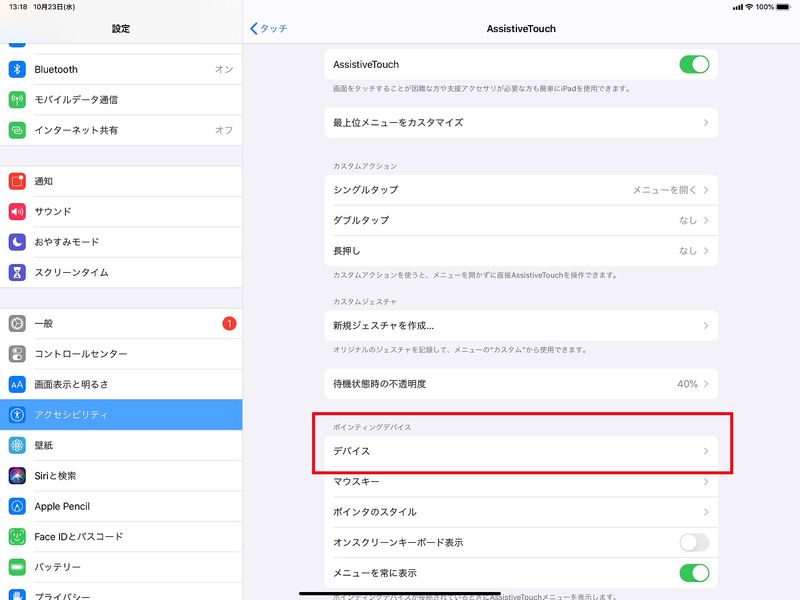Viewport: 800px width, 600px height.
Task: Tap the Apple Pencil icon
Action: (17, 506)
